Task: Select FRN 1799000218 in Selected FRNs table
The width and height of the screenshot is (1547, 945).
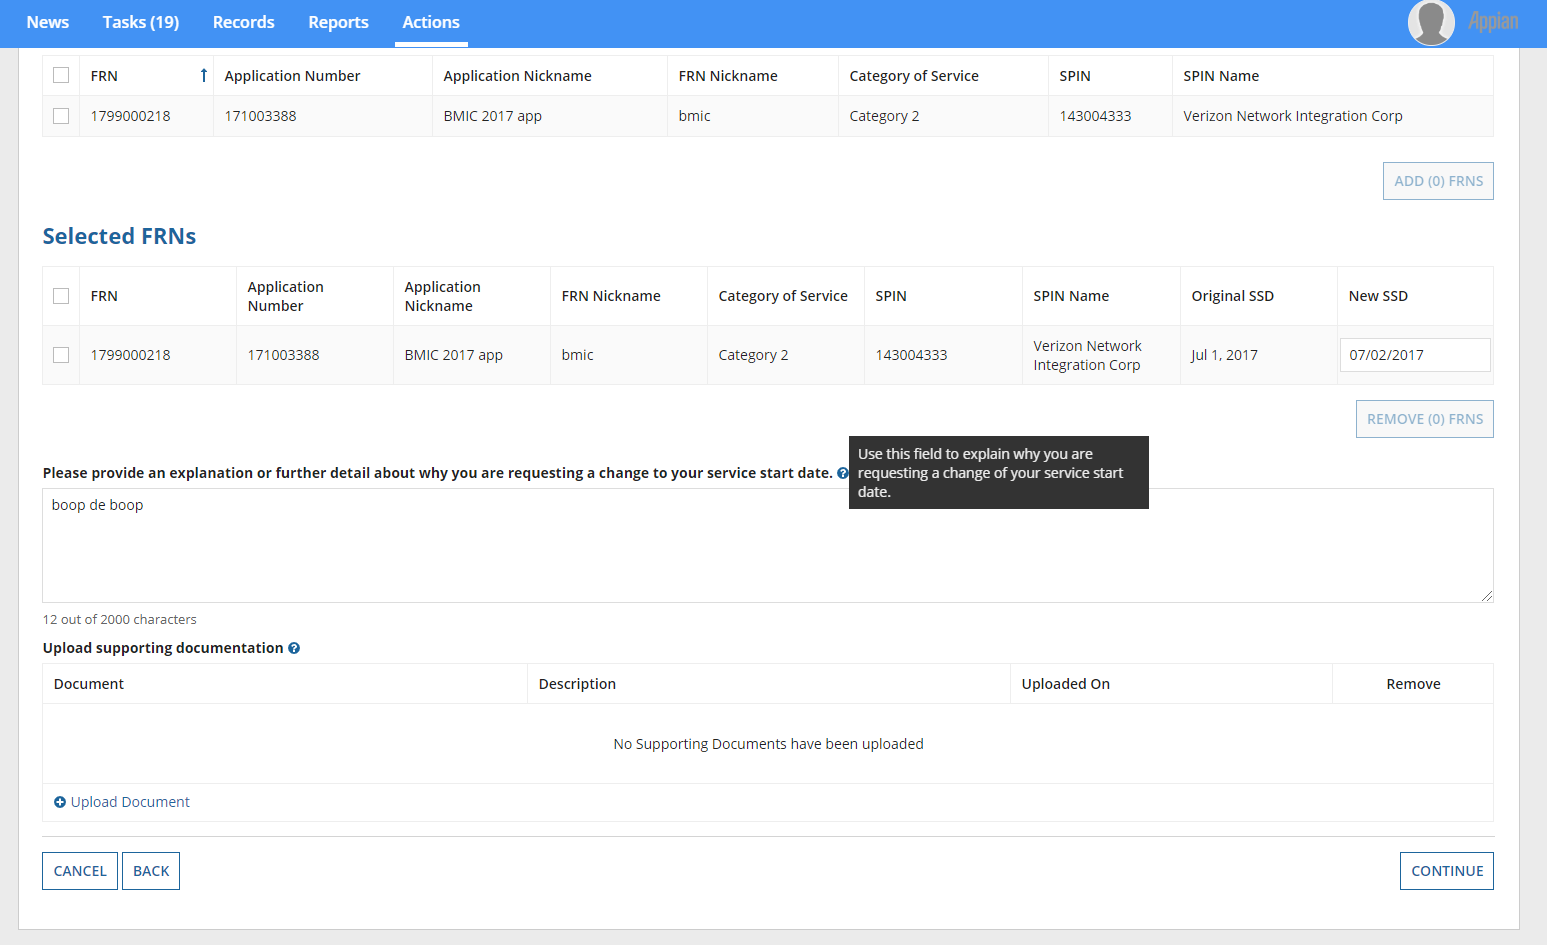Action: point(61,355)
